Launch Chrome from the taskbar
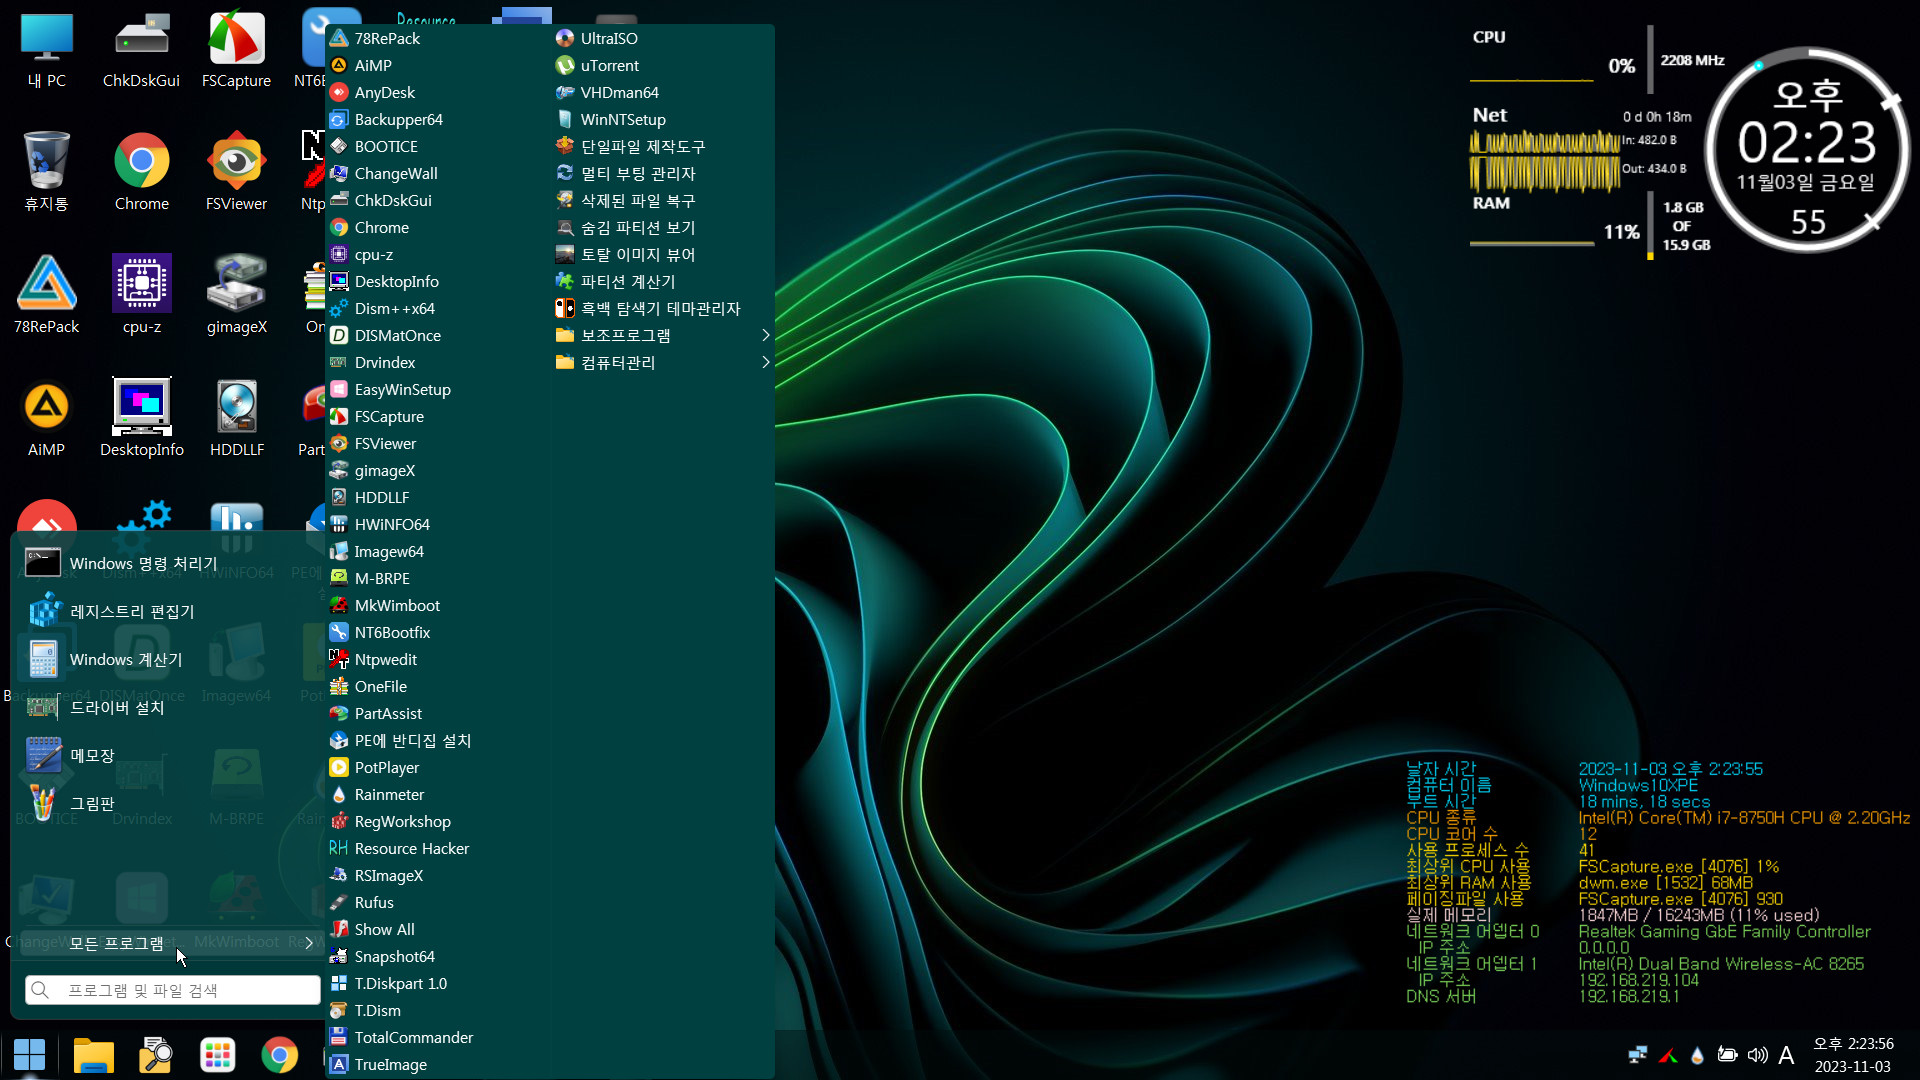The height and width of the screenshot is (1080, 1920). tap(280, 1054)
